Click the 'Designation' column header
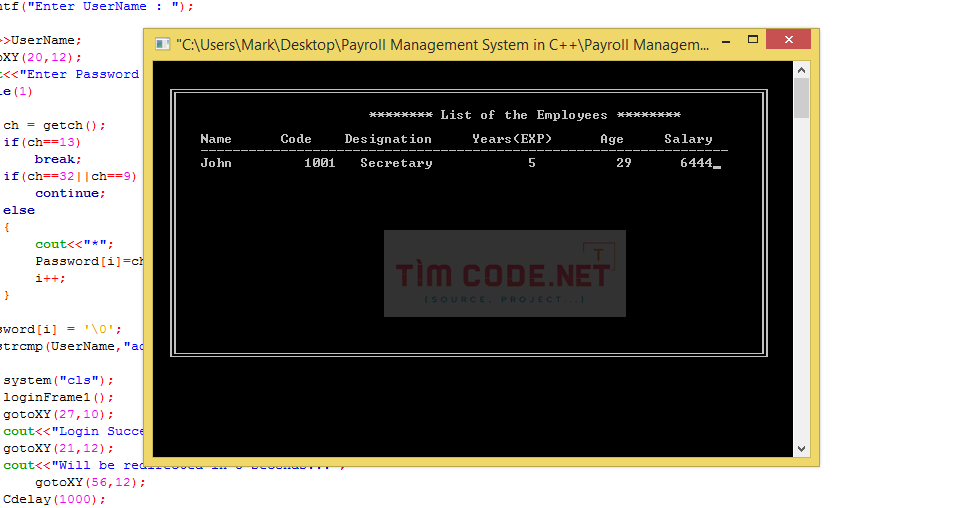The height and width of the screenshot is (508, 969). 387,139
